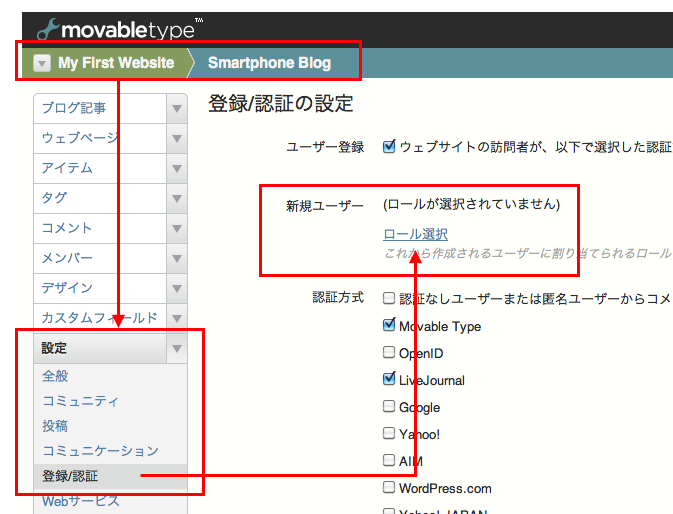This screenshot has height=514, width=673.
Task: Expand the タグ arrow
Action: (177, 199)
